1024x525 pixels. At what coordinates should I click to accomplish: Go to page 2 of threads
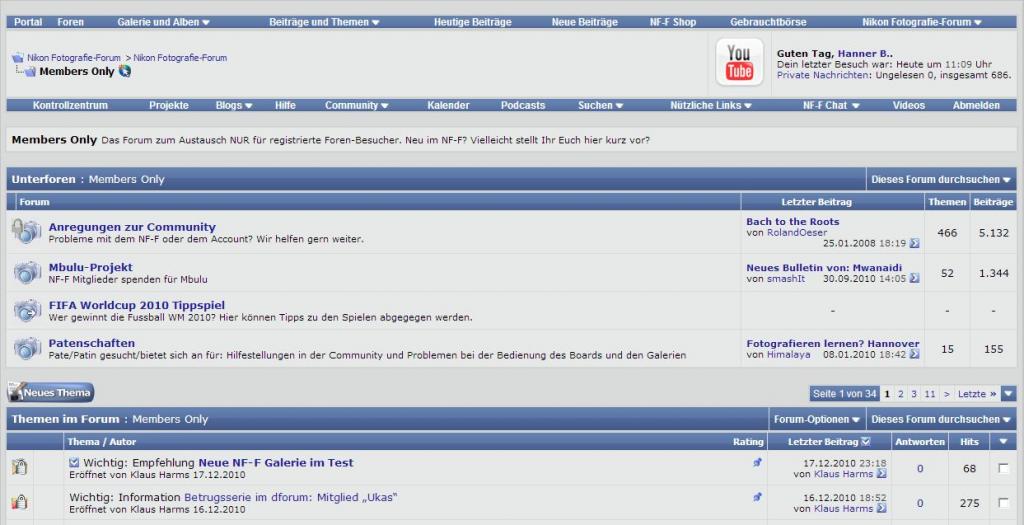click(x=901, y=394)
